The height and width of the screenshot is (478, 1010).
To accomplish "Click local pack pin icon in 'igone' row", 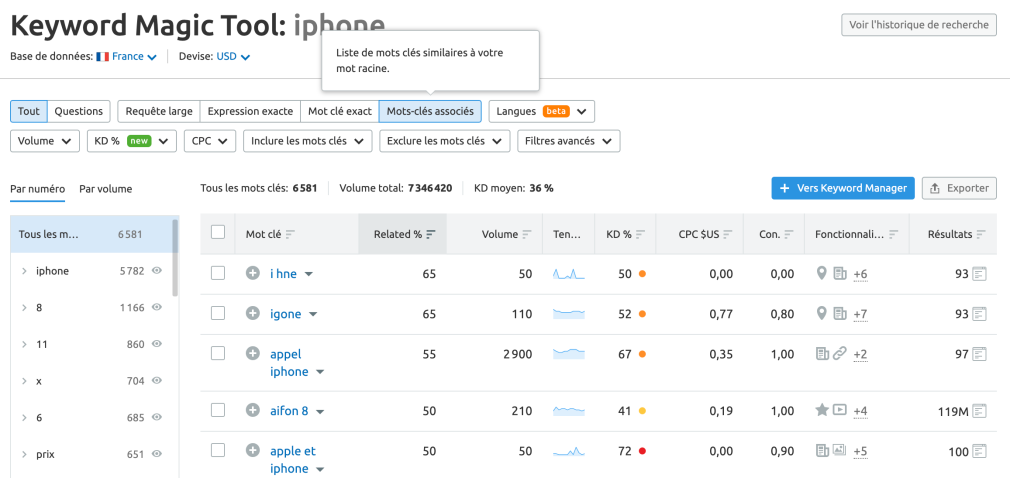I will [821, 314].
